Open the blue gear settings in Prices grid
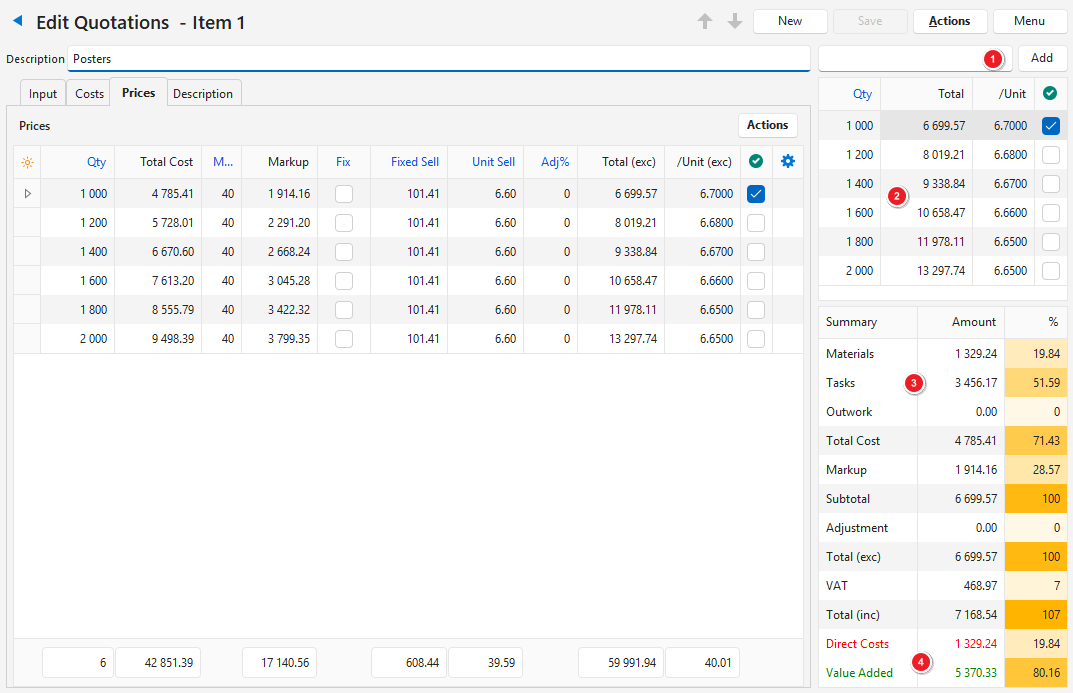The image size is (1073, 693). (788, 161)
